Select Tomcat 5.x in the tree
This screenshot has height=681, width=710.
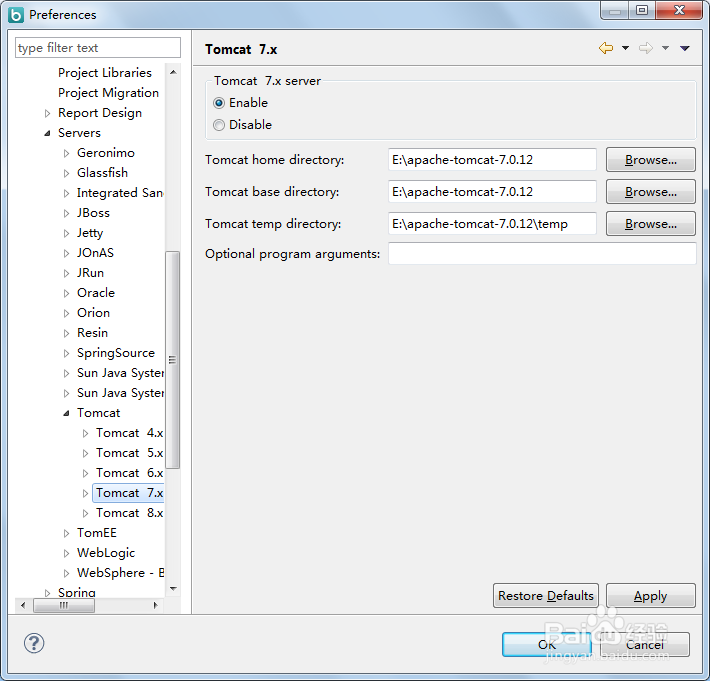tap(130, 453)
